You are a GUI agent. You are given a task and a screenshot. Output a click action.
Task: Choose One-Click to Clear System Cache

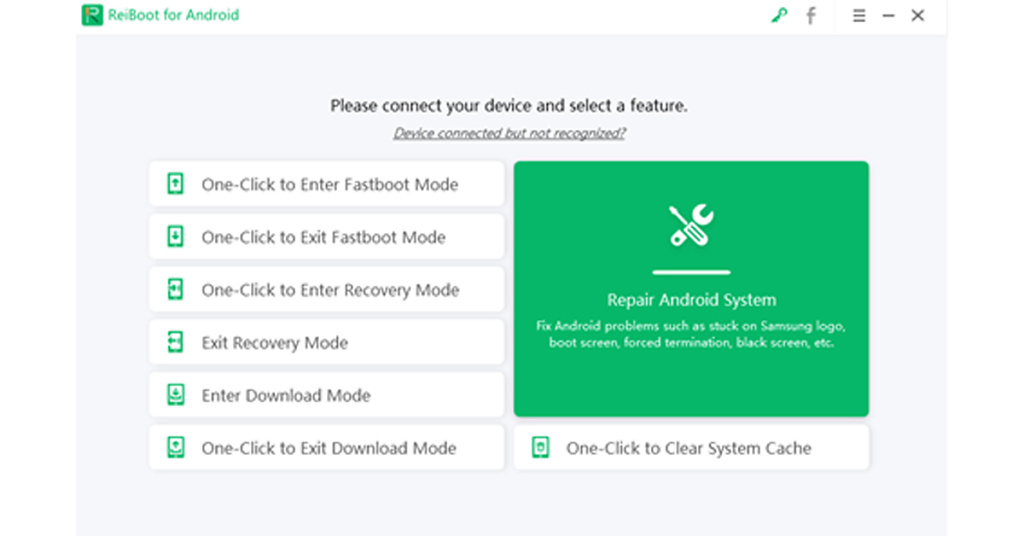tap(688, 449)
